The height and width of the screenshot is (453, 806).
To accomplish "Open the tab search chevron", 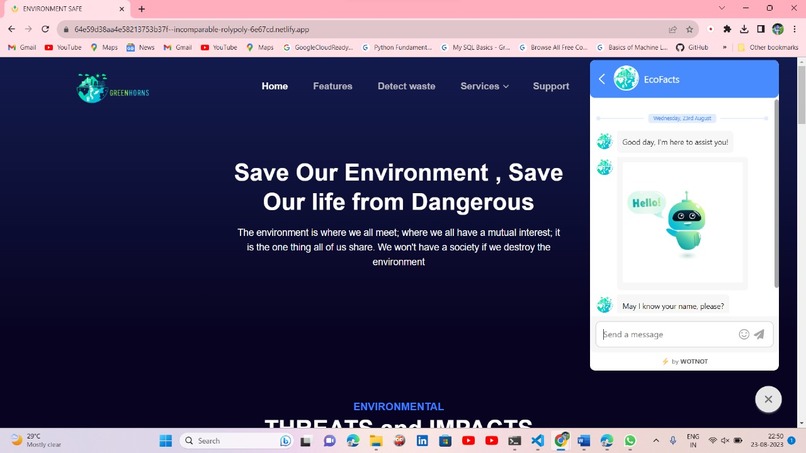I will [x=722, y=8].
